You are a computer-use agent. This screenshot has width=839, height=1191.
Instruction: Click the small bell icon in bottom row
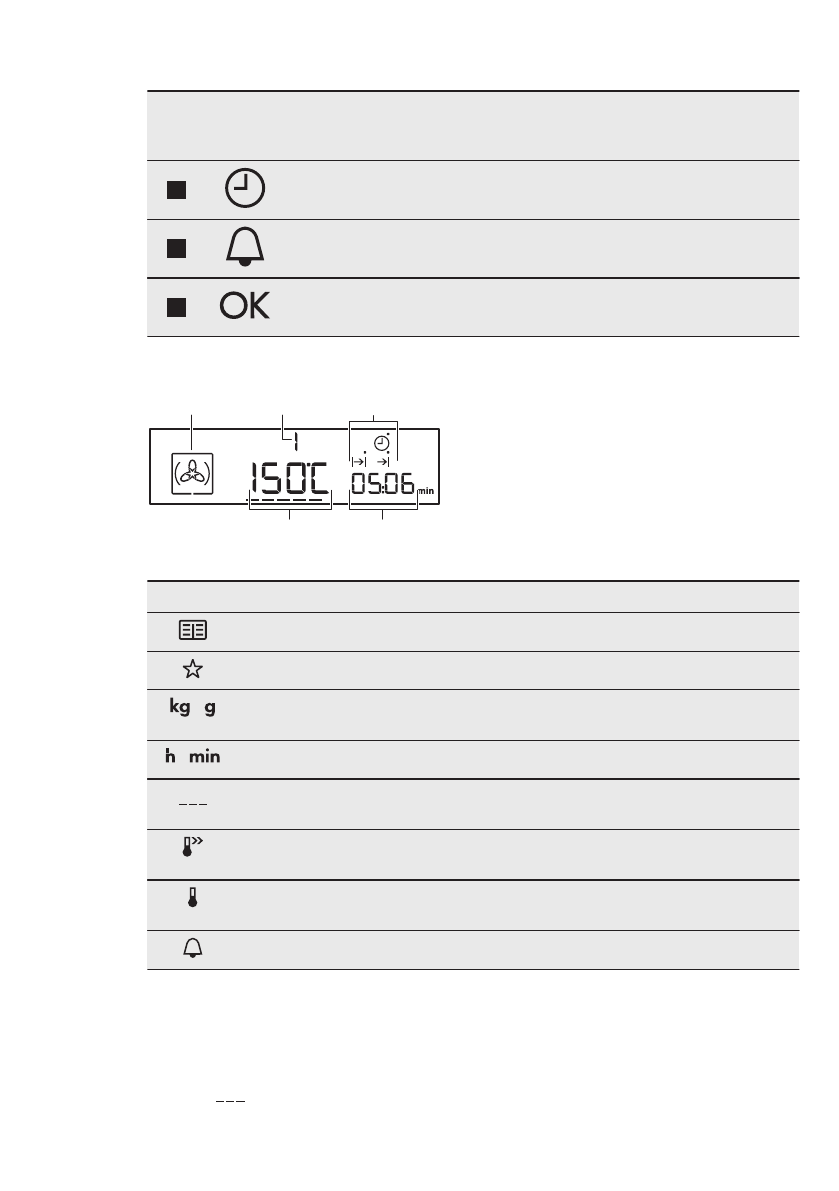(191, 950)
